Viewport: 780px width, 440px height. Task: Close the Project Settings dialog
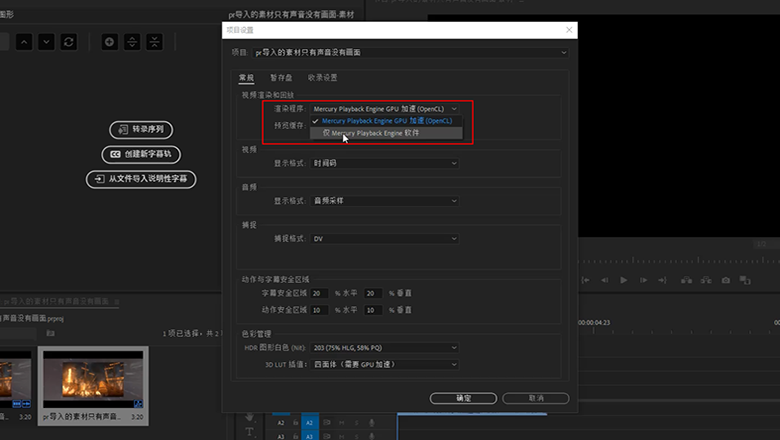click(x=569, y=30)
